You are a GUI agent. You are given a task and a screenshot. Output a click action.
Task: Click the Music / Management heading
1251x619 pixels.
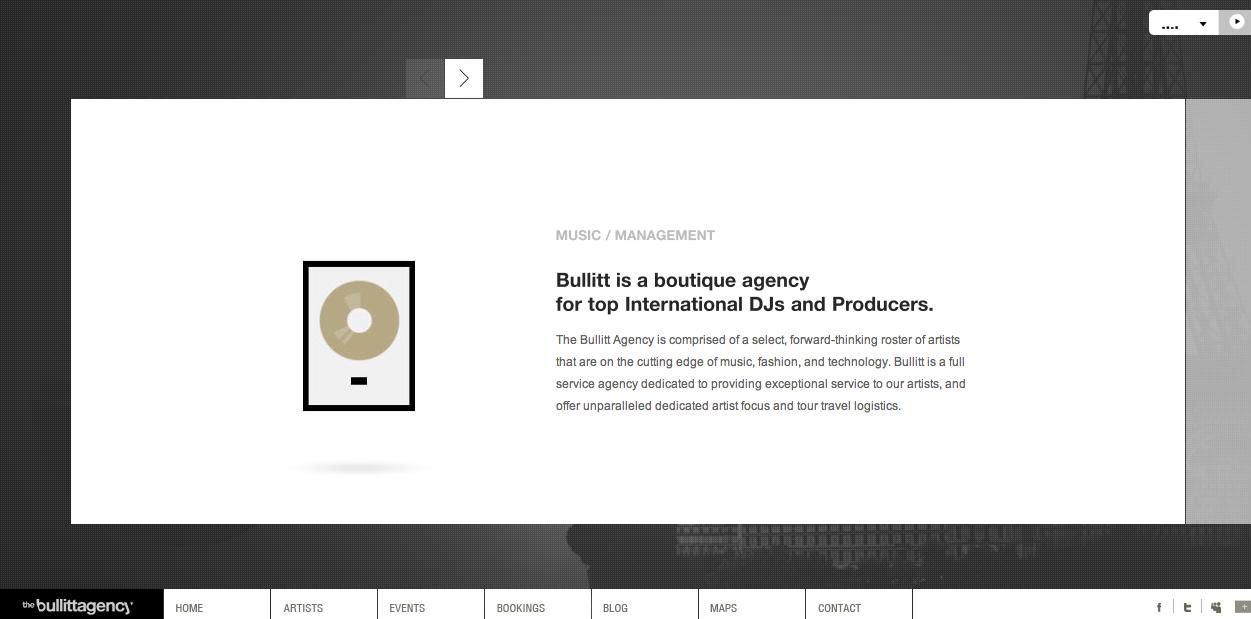[635, 236]
